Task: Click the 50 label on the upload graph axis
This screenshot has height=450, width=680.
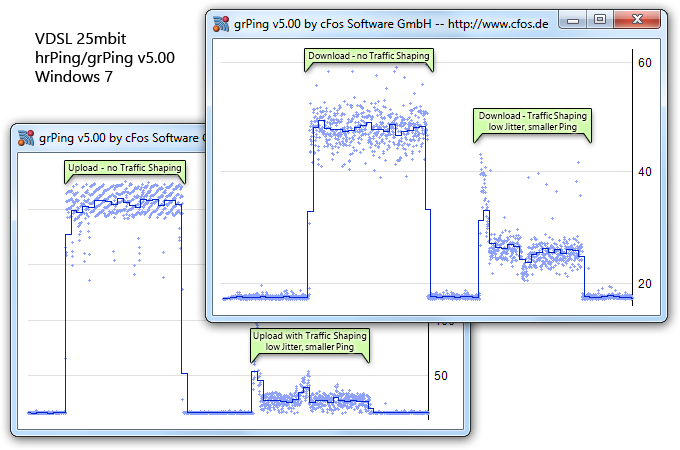Action: tap(441, 376)
